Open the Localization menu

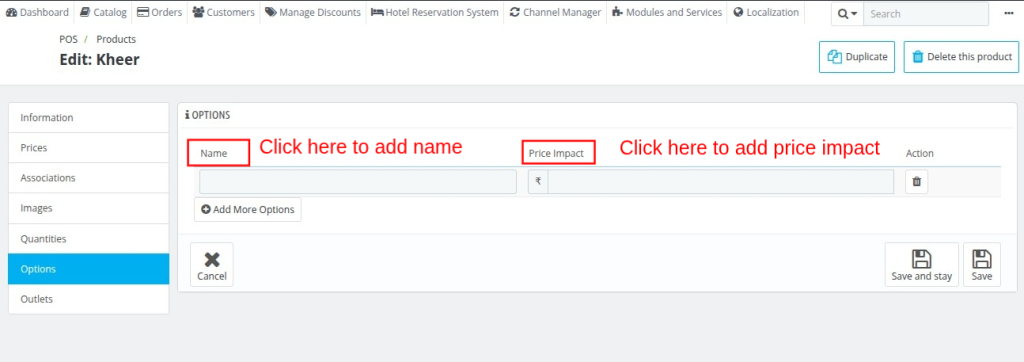[x=766, y=12]
